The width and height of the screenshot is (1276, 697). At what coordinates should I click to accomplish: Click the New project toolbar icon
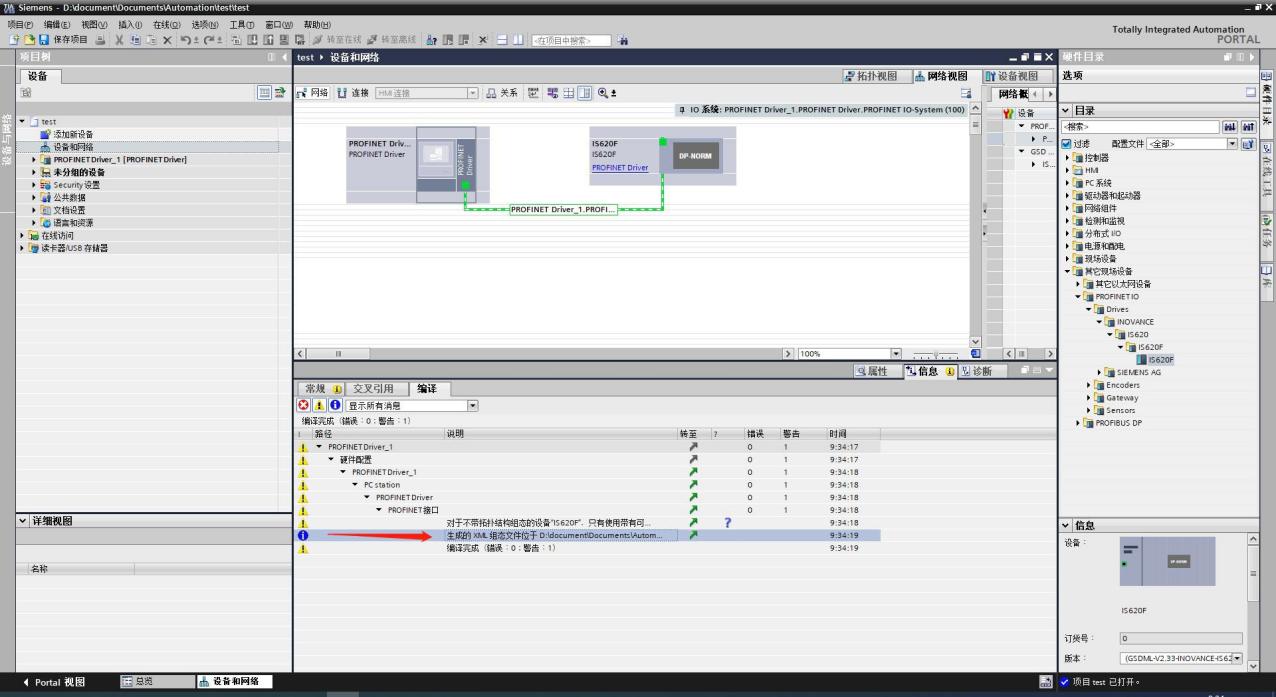click(12, 40)
